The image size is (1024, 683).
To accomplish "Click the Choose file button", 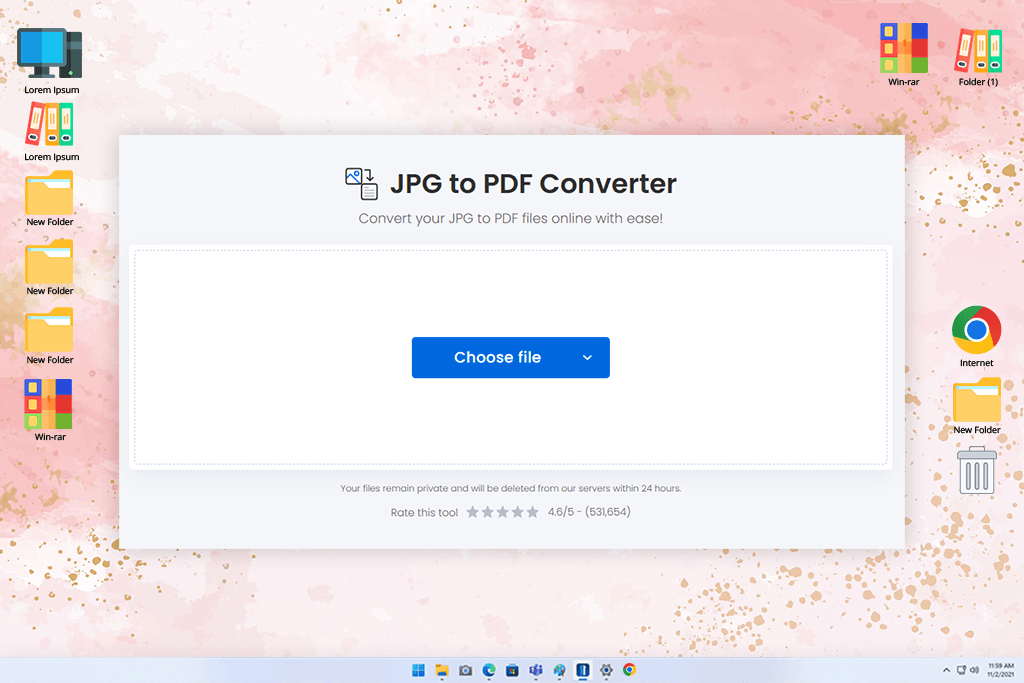I will (510, 357).
